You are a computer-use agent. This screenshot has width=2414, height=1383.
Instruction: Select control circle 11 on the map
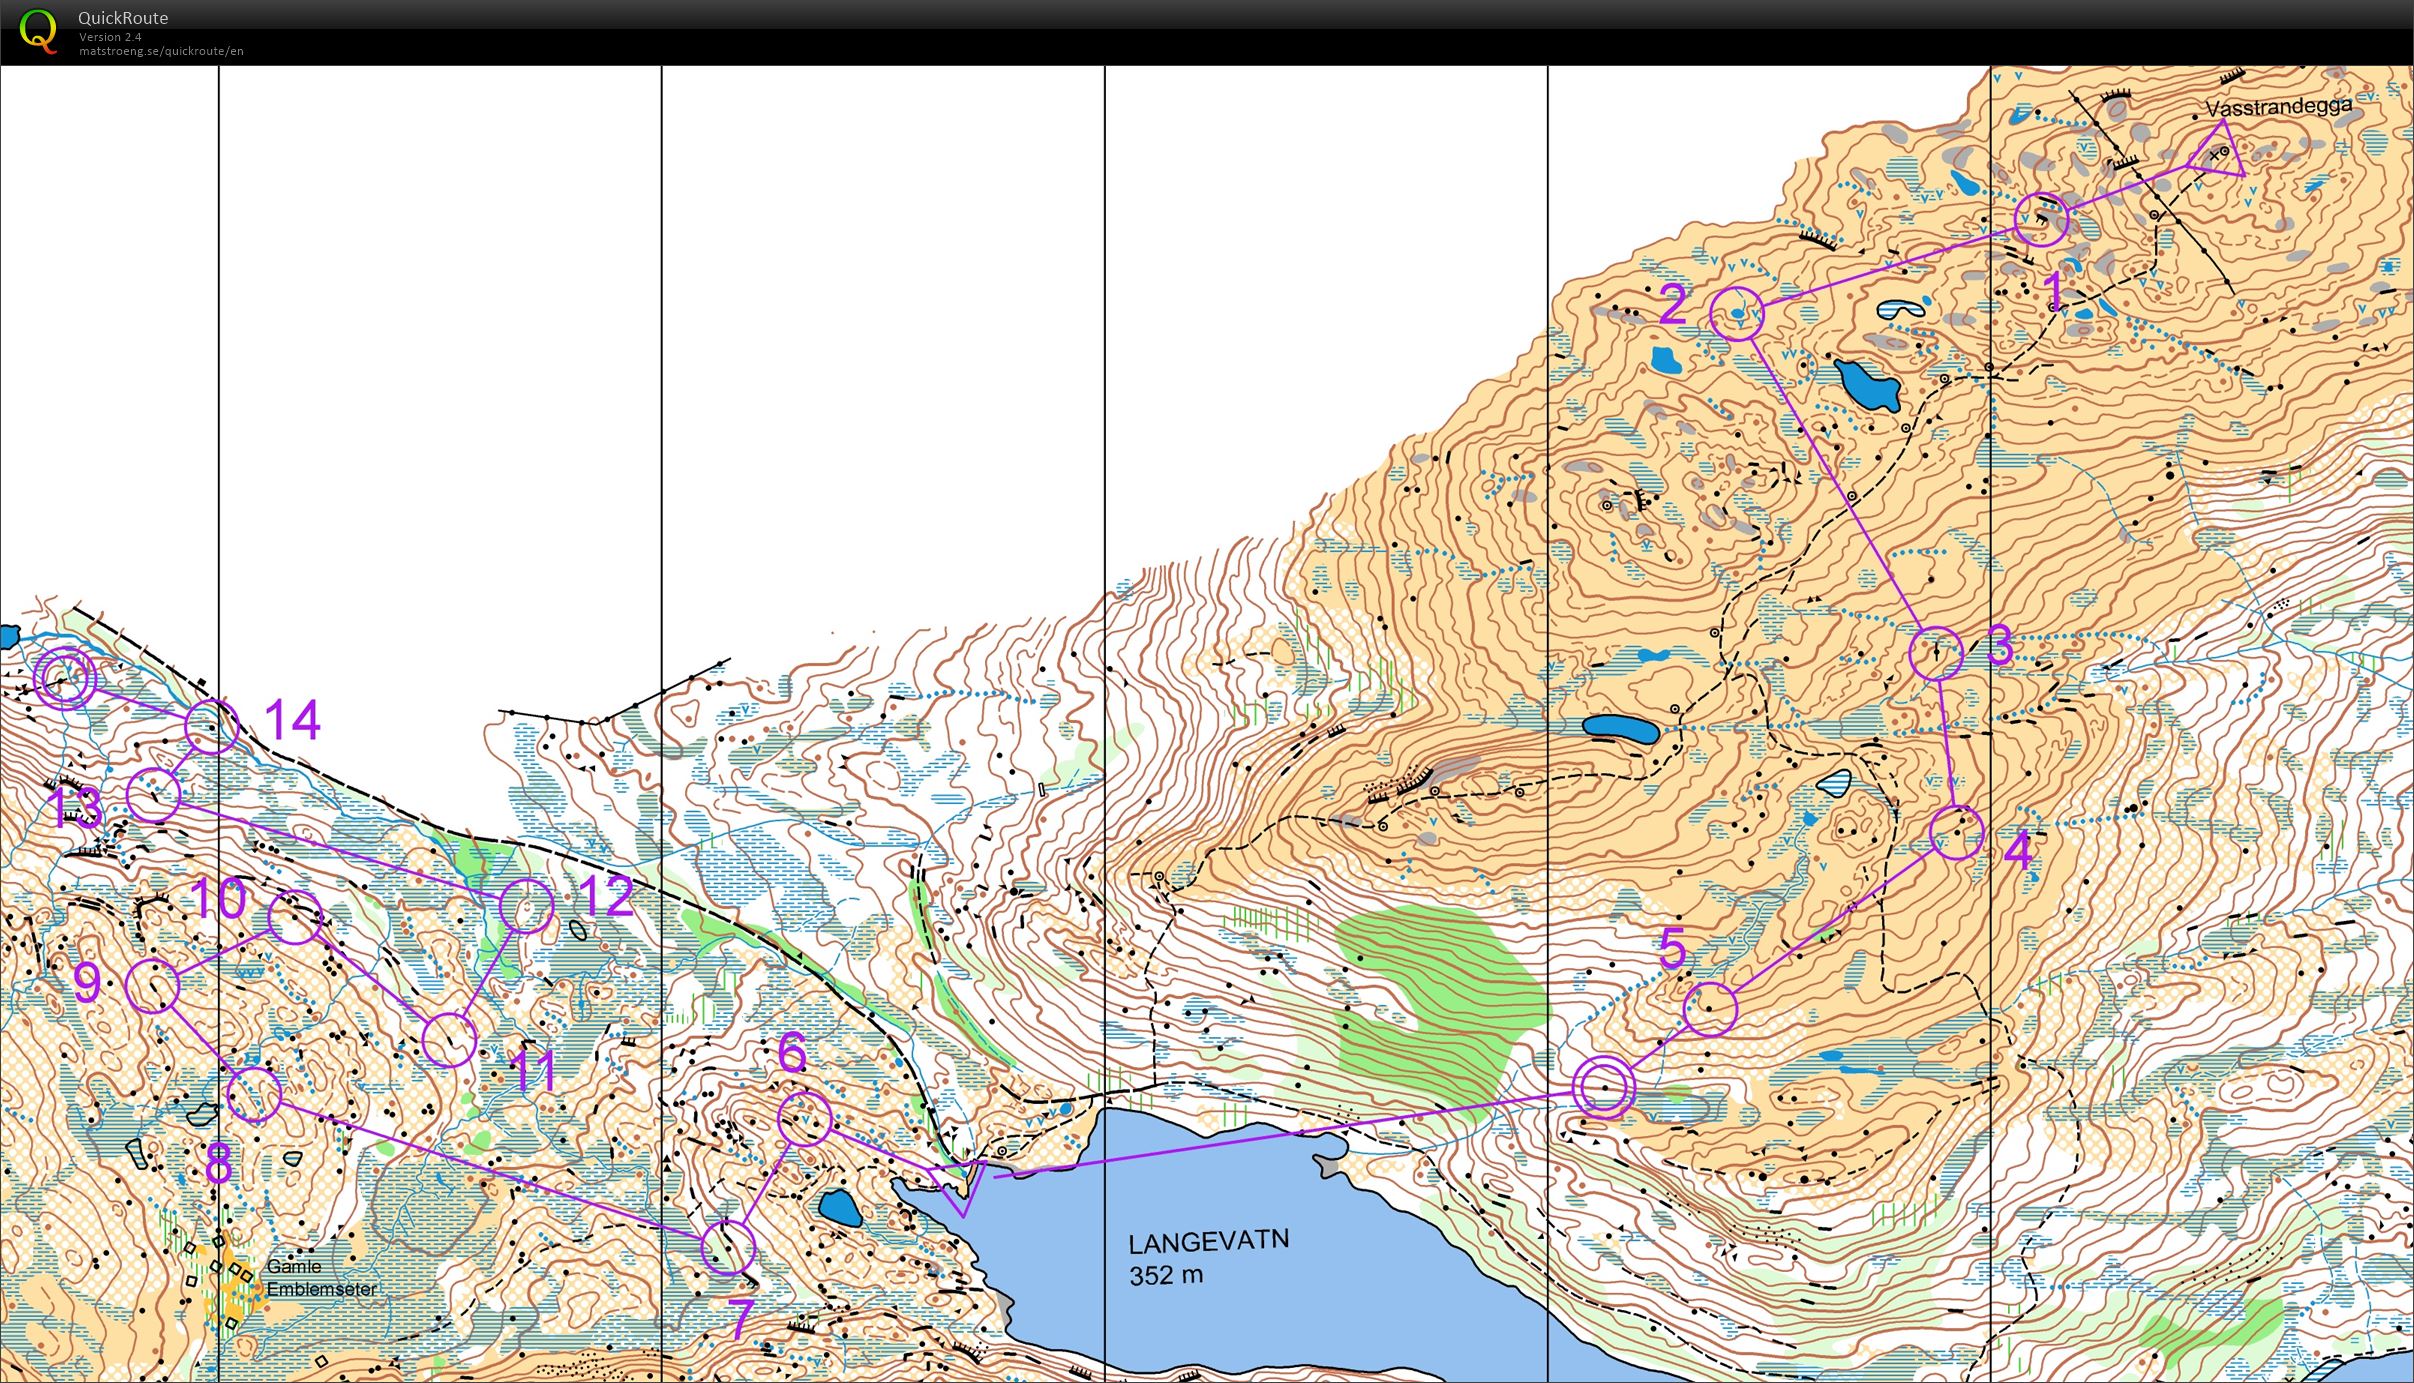(449, 1040)
